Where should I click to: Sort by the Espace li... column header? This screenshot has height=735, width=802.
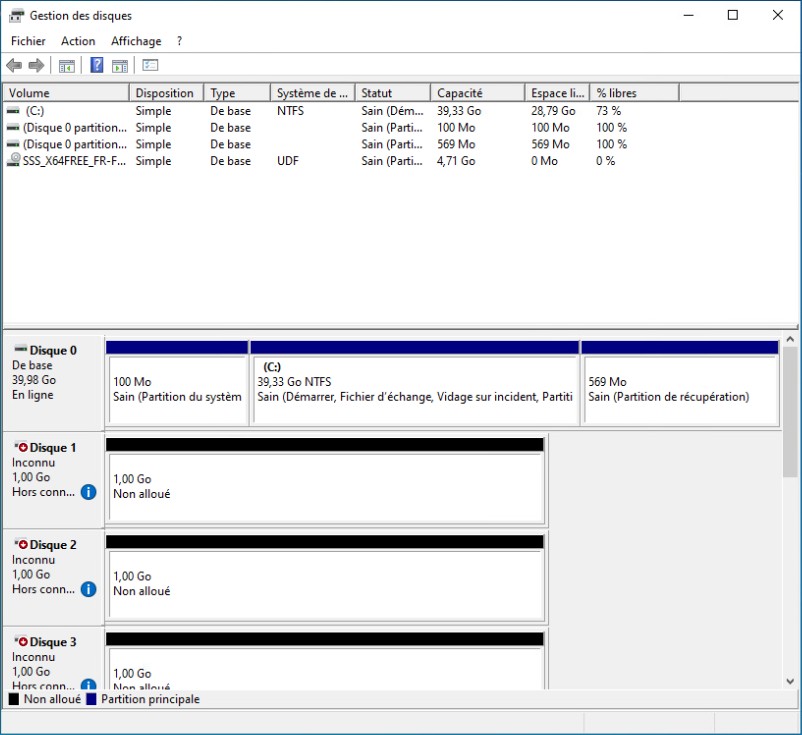pyautogui.click(x=557, y=93)
